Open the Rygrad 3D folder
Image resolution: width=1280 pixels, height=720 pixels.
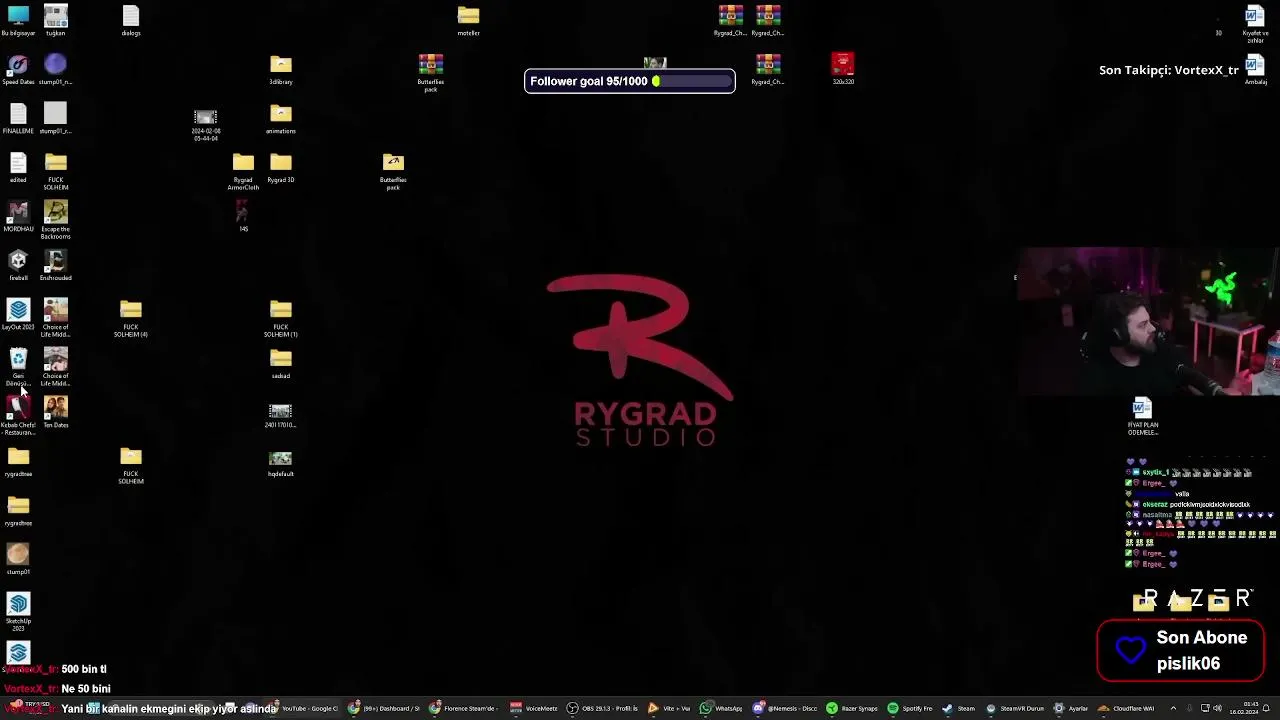(x=281, y=167)
